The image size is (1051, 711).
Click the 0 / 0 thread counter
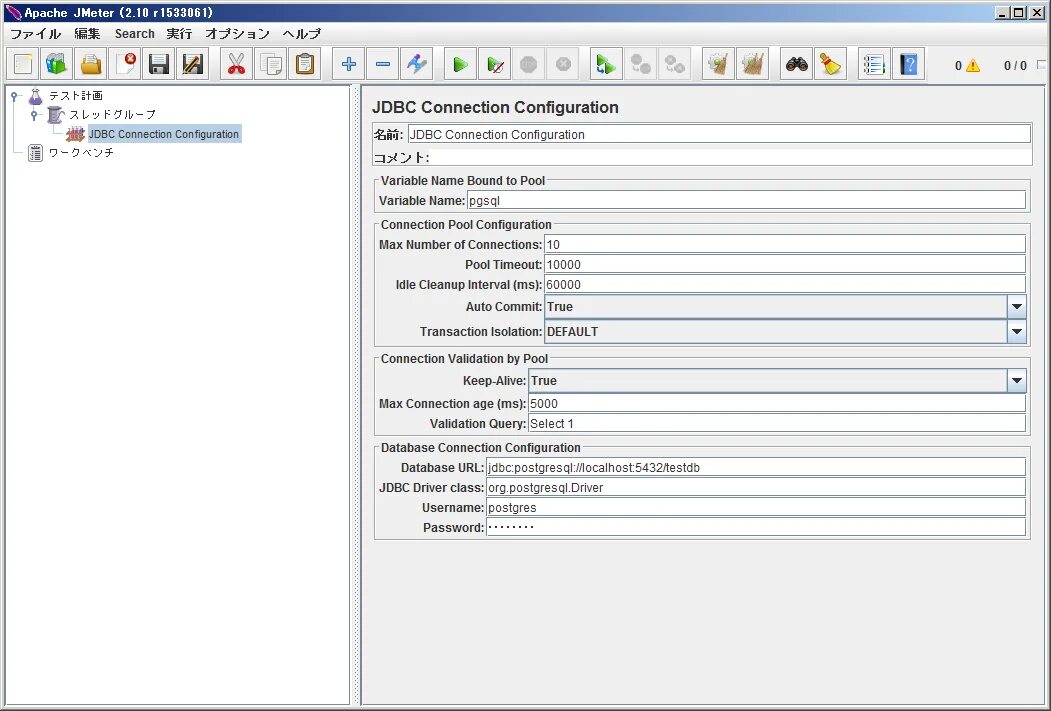click(1015, 66)
